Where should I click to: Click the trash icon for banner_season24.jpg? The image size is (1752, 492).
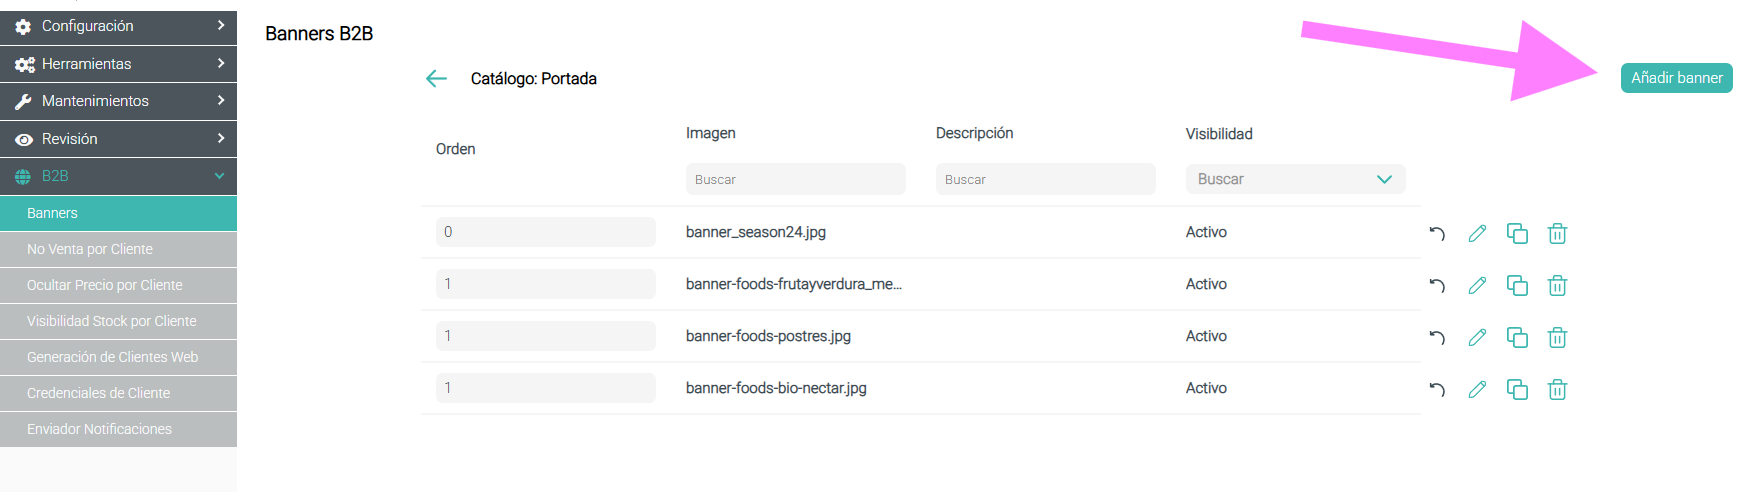point(1557,234)
